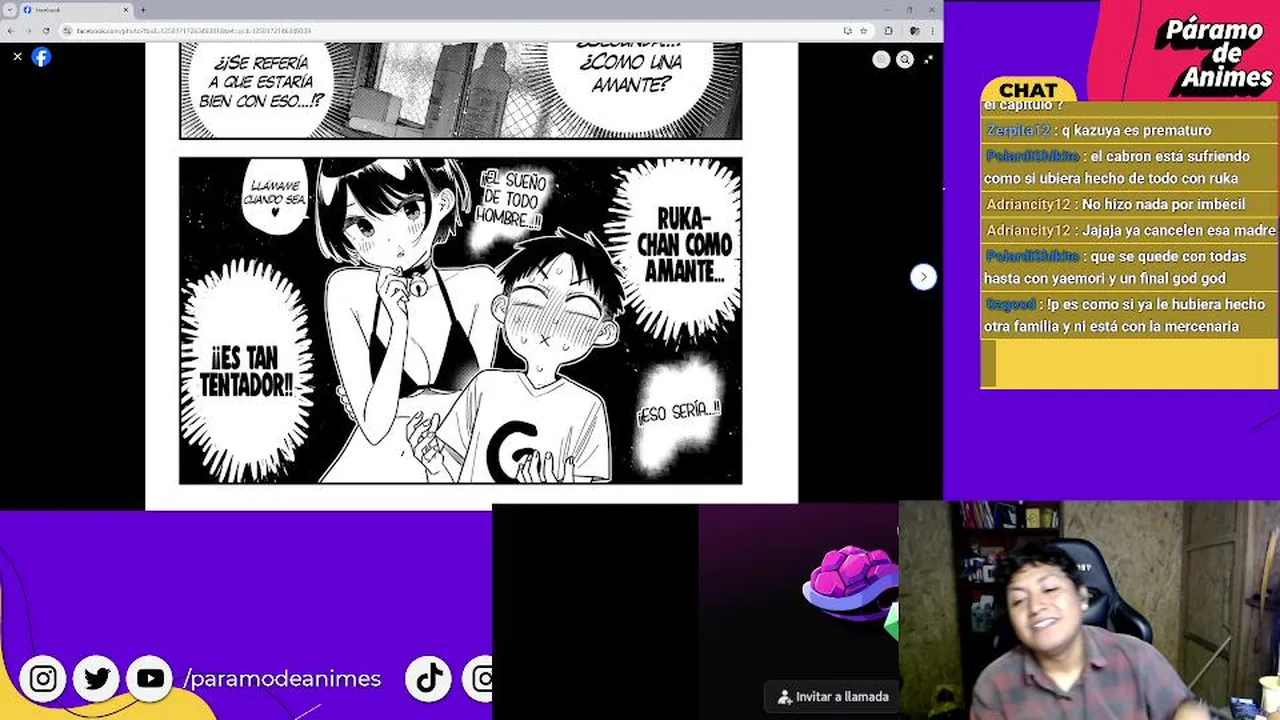1280x720 pixels.
Task: Click the manga panel with Ruka-chan como amante
Action: click(x=460, y=320)
